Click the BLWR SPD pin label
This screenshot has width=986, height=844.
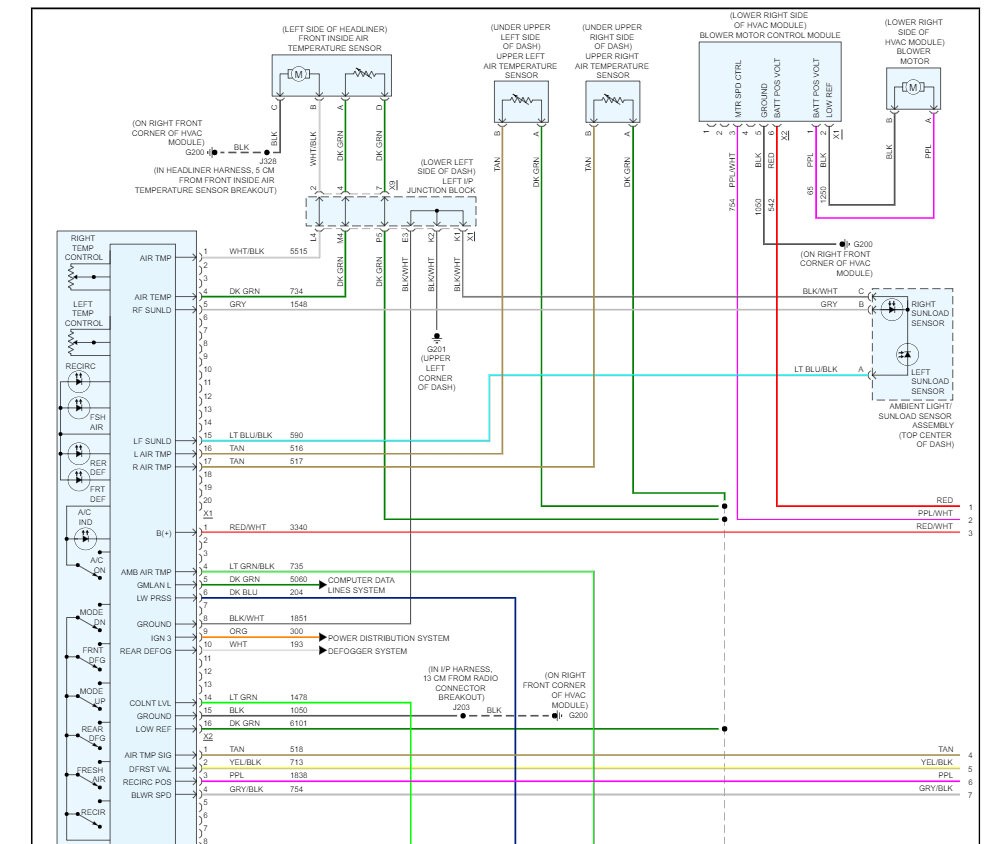151,795
